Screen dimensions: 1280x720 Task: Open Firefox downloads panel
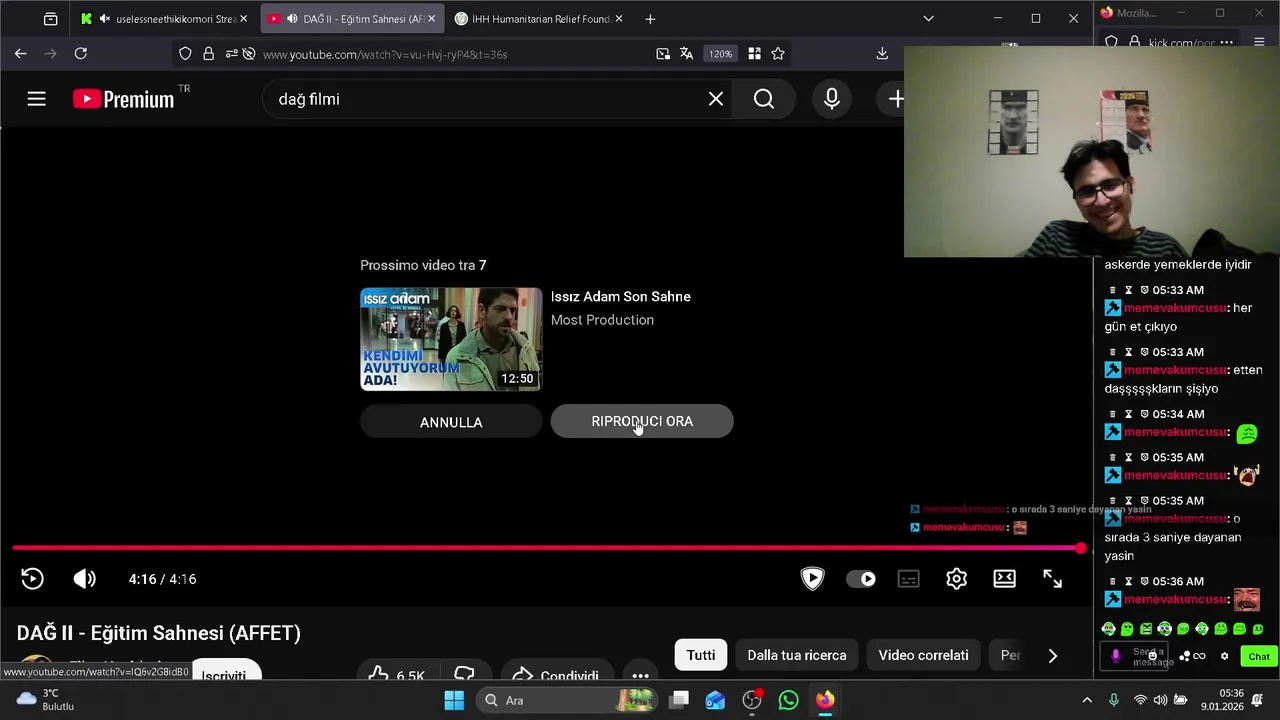tap(882, 54)
